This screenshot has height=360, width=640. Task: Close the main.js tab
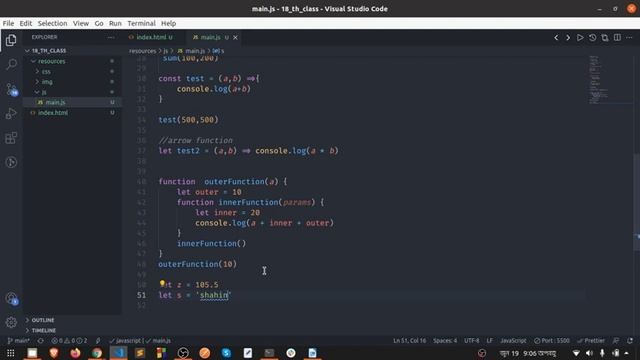236,38
